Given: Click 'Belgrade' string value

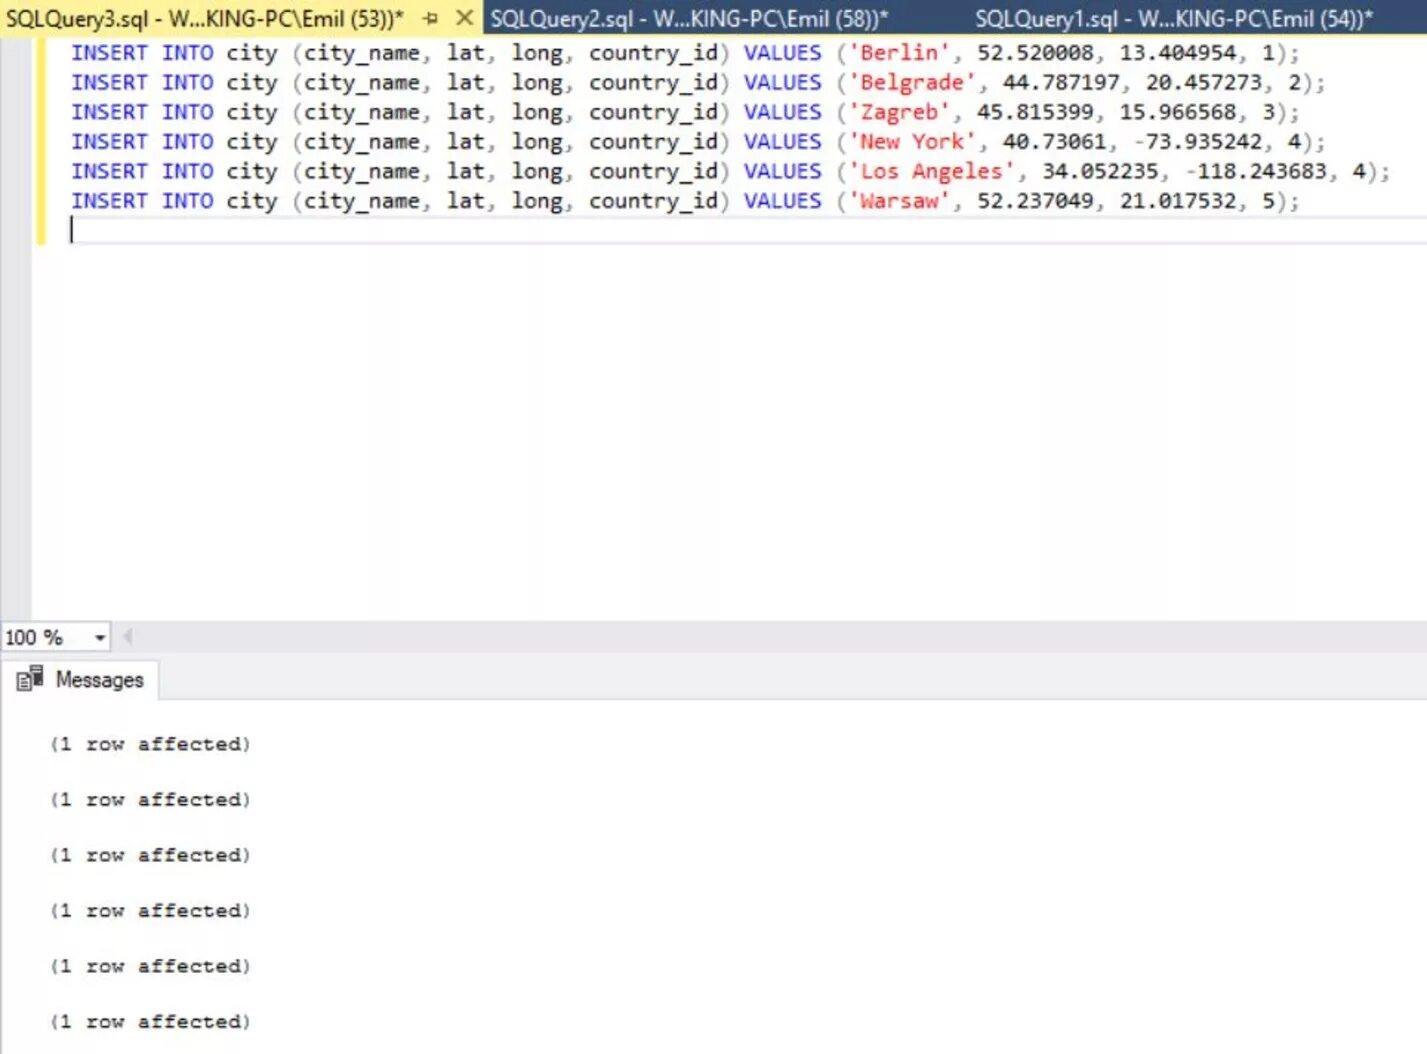Looking at the screenshot, I should 912,83.
